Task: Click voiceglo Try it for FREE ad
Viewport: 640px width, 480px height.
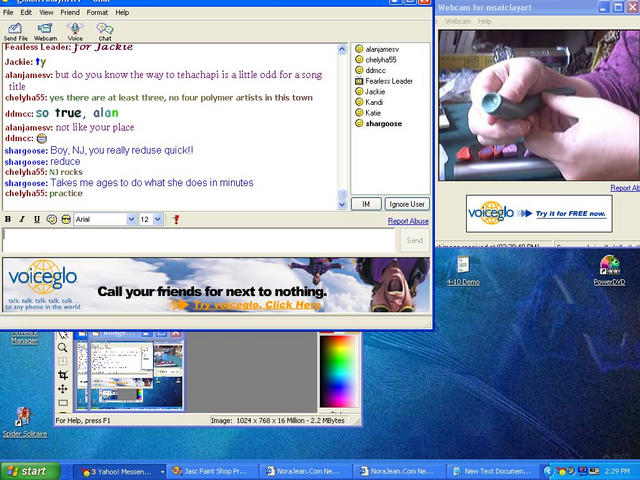Action: (539, 213)
